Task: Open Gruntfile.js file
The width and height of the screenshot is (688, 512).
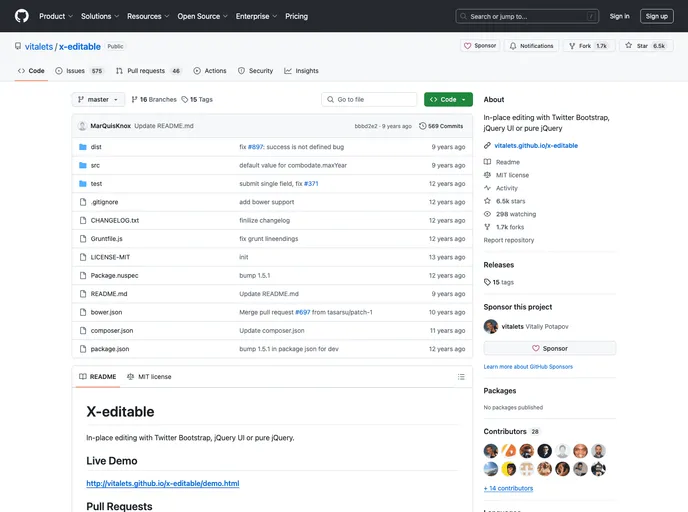Action: 107,239
